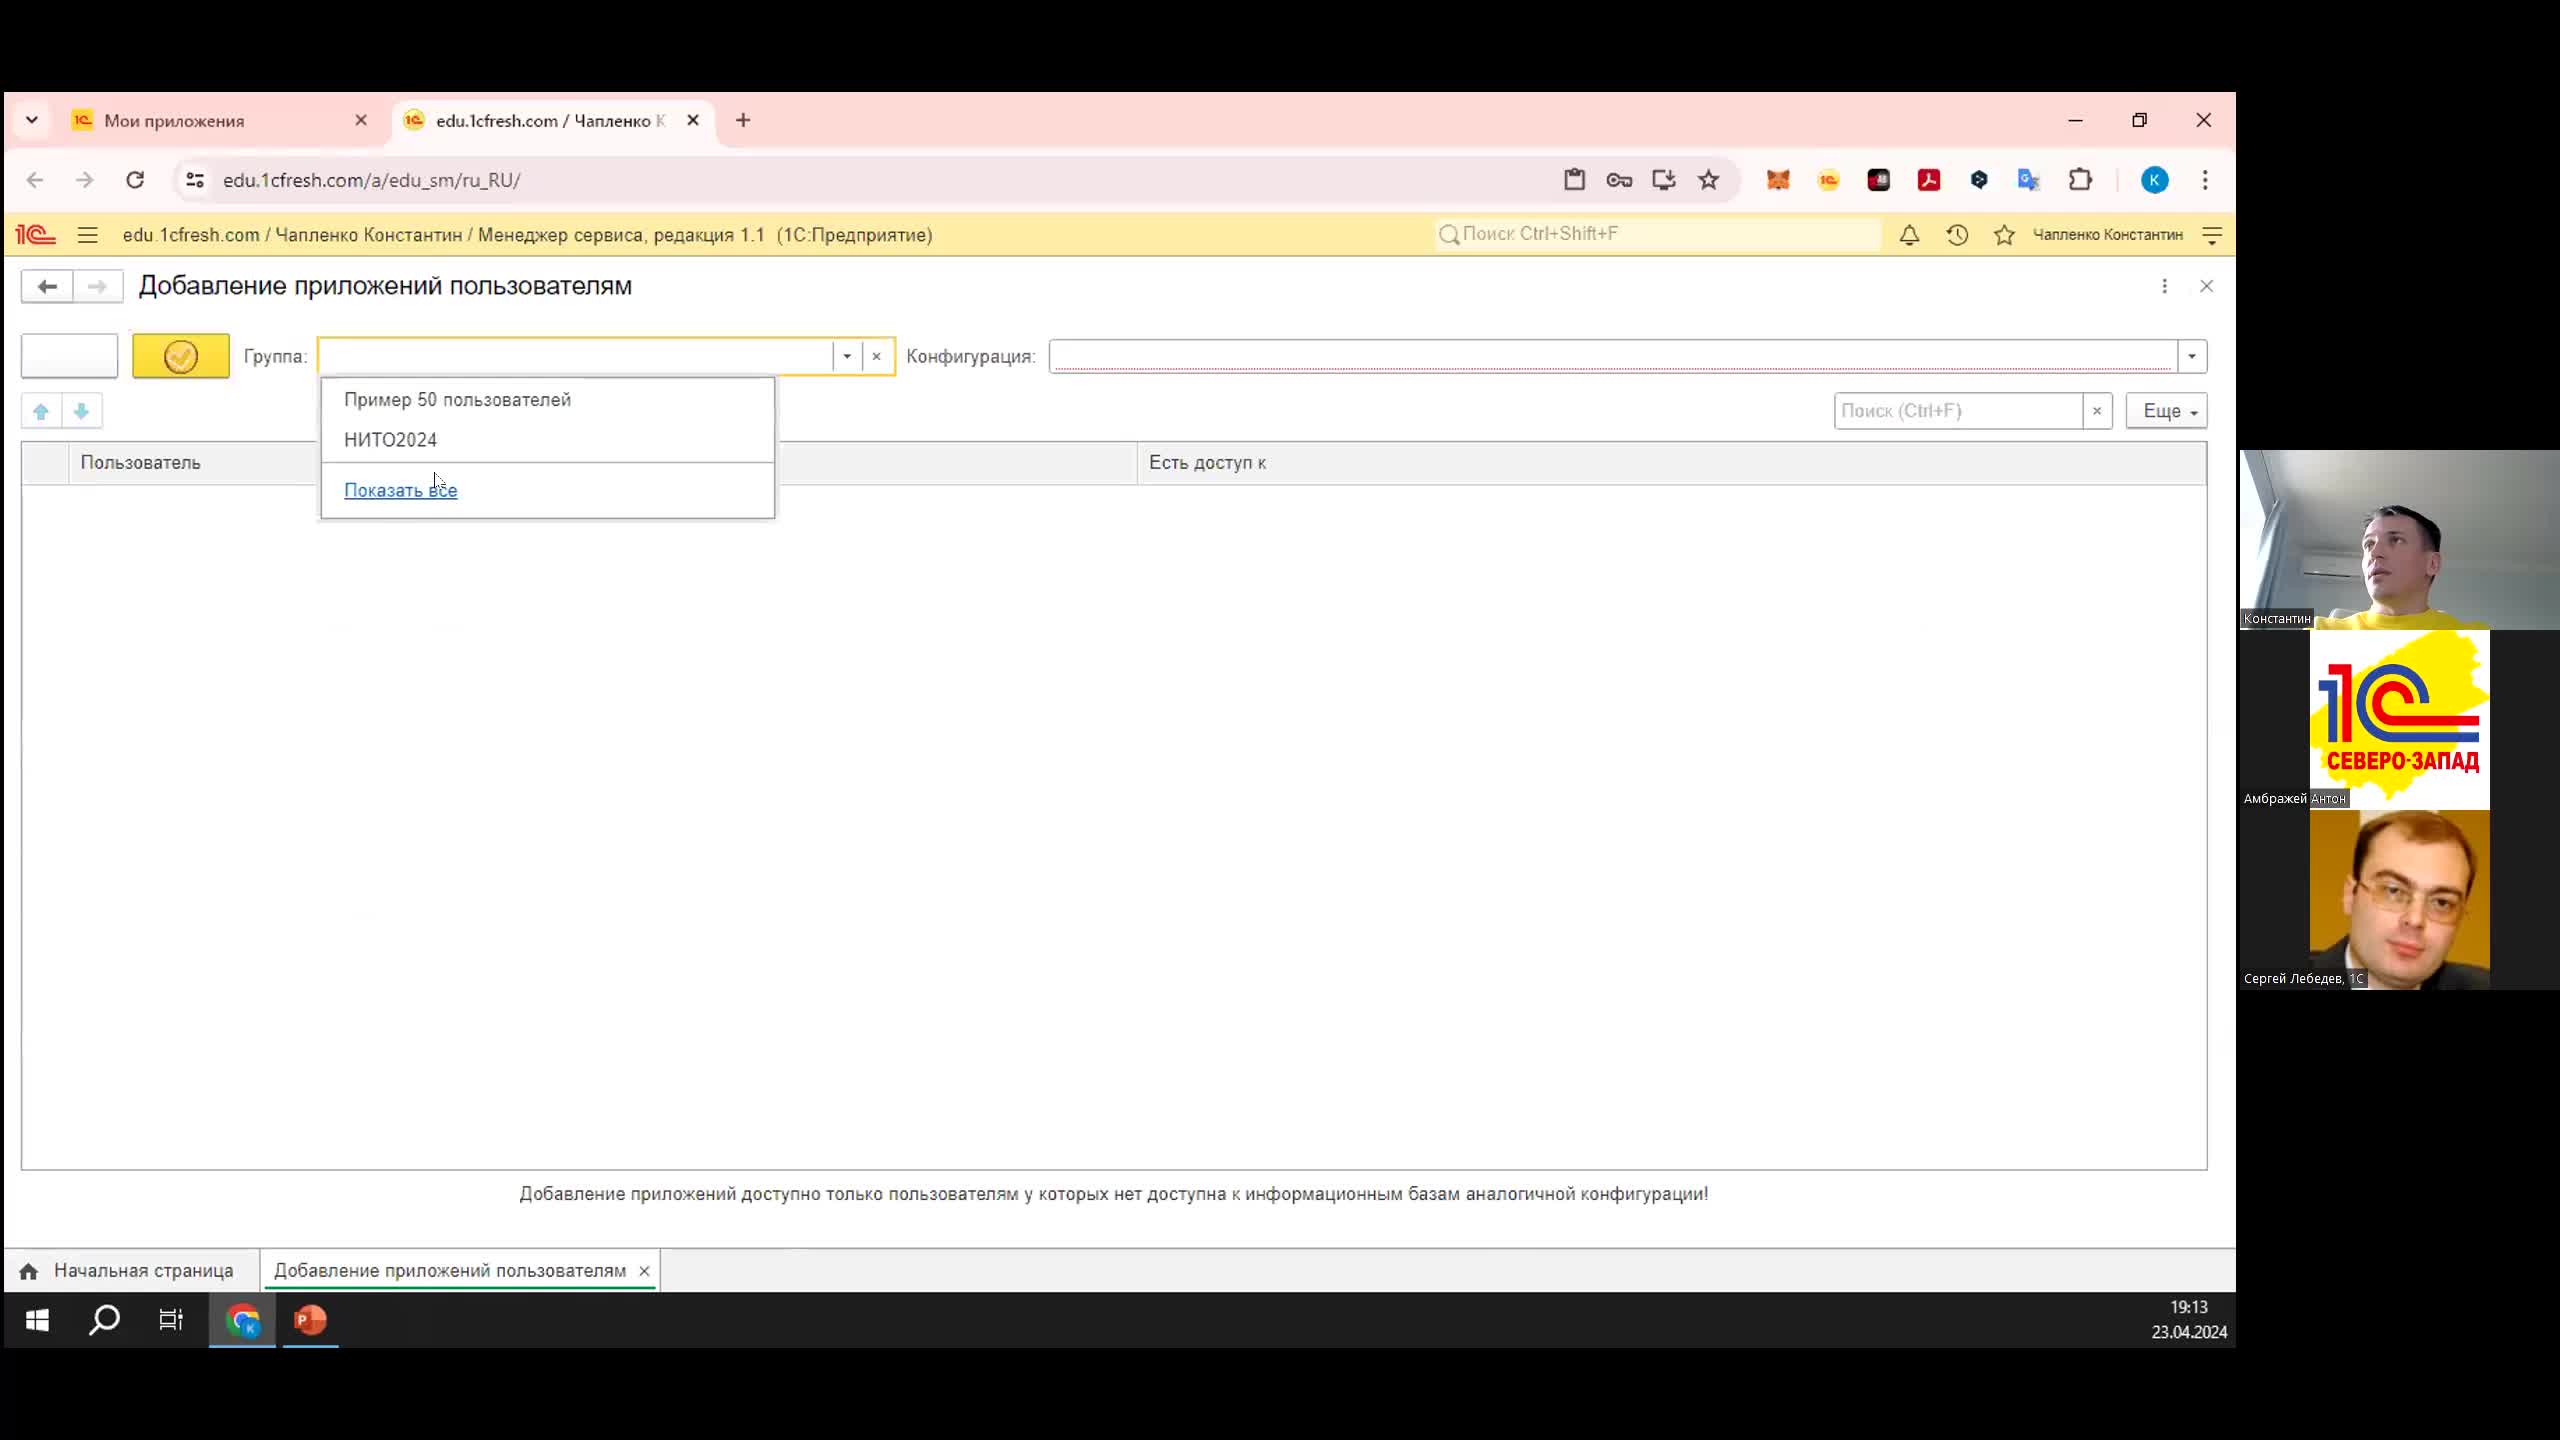
Task: Open site information icon in address bar
Action: (195, 180)
